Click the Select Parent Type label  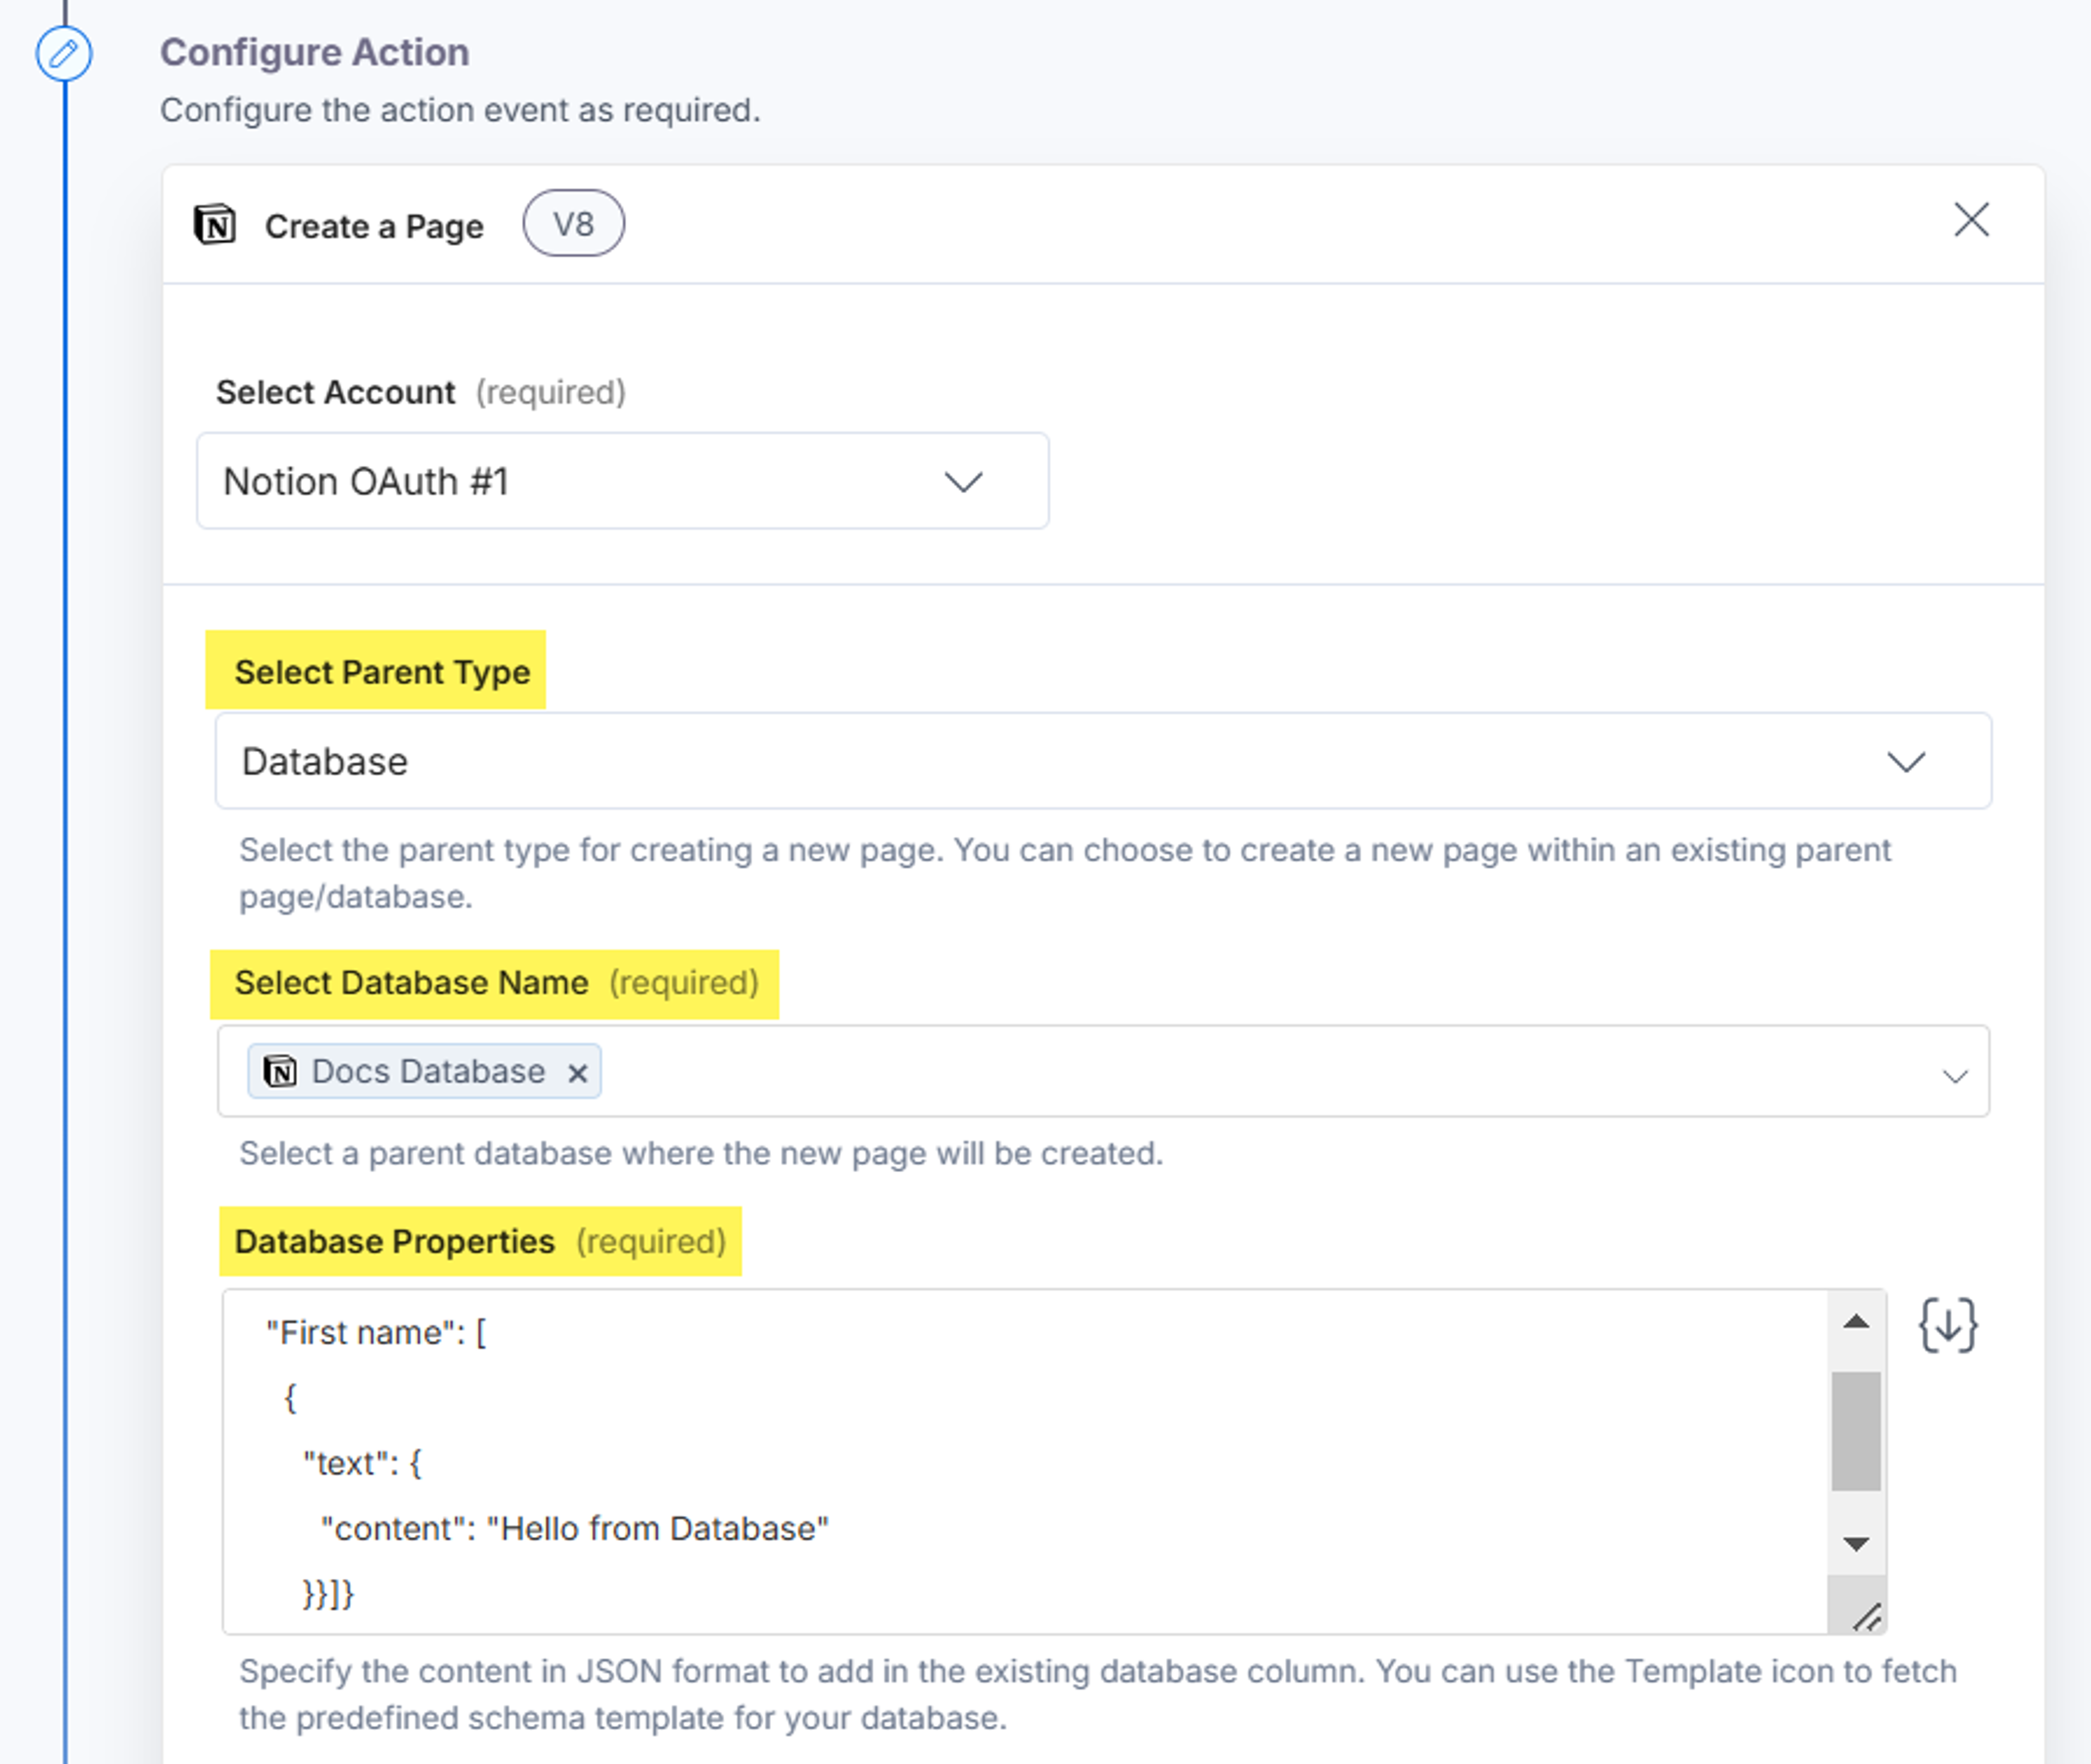pyautogui.click(x=382, y=672)
